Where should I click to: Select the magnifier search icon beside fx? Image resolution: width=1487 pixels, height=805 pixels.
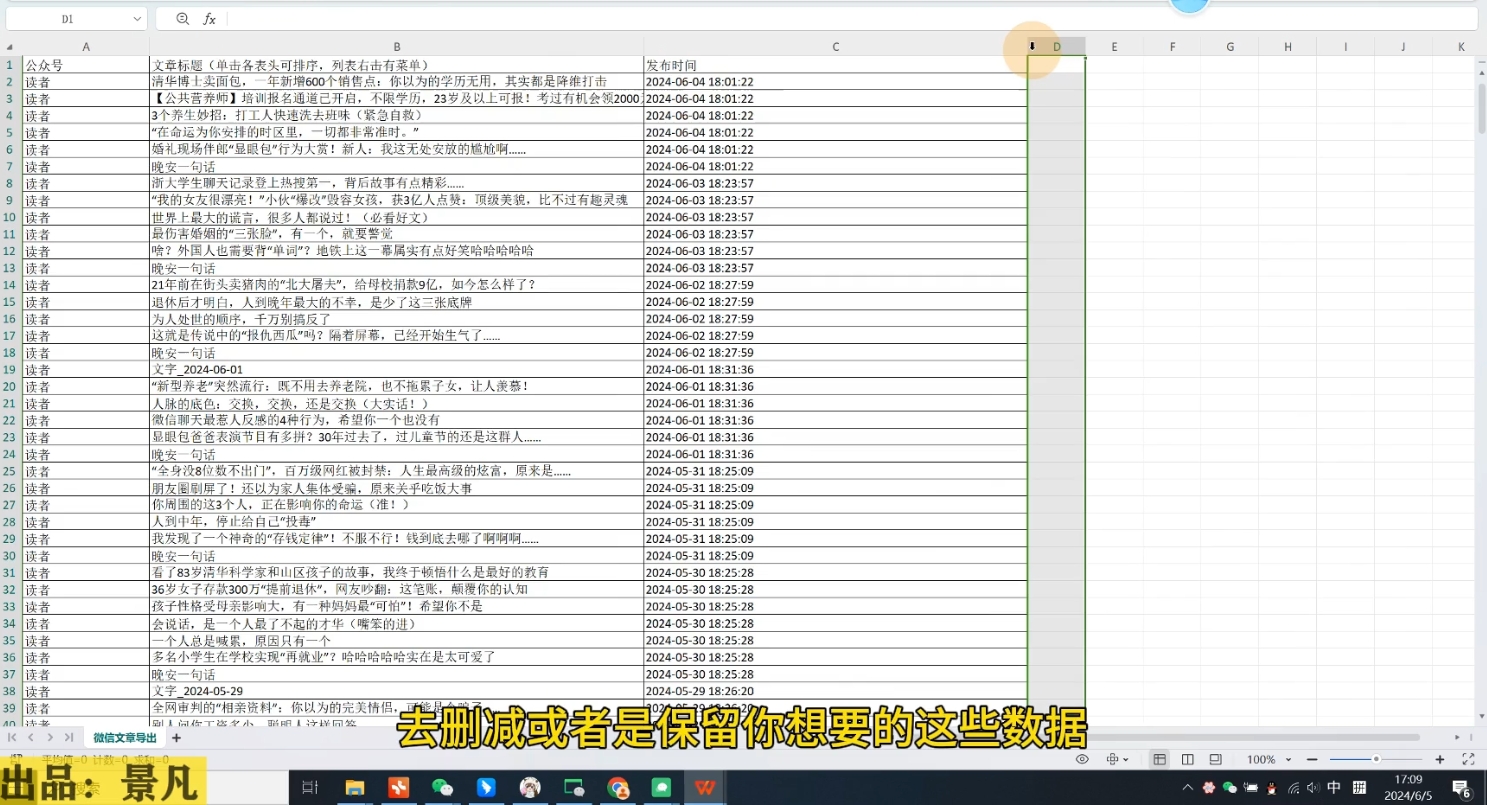[x=181, y=18]
